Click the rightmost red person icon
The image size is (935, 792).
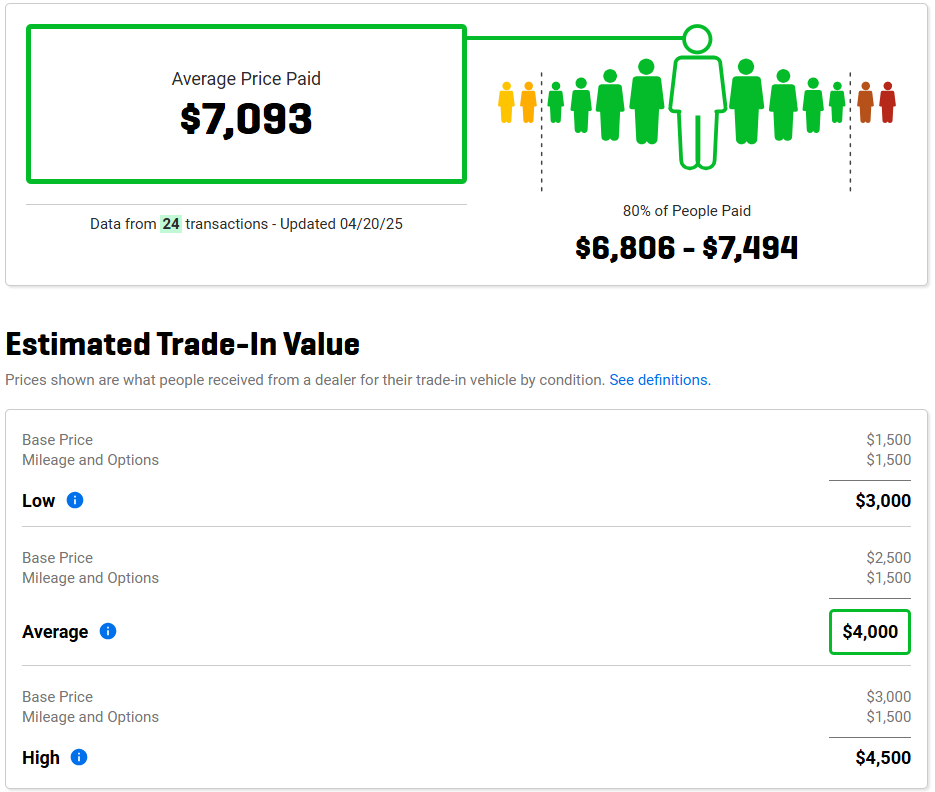pos(887,102)
